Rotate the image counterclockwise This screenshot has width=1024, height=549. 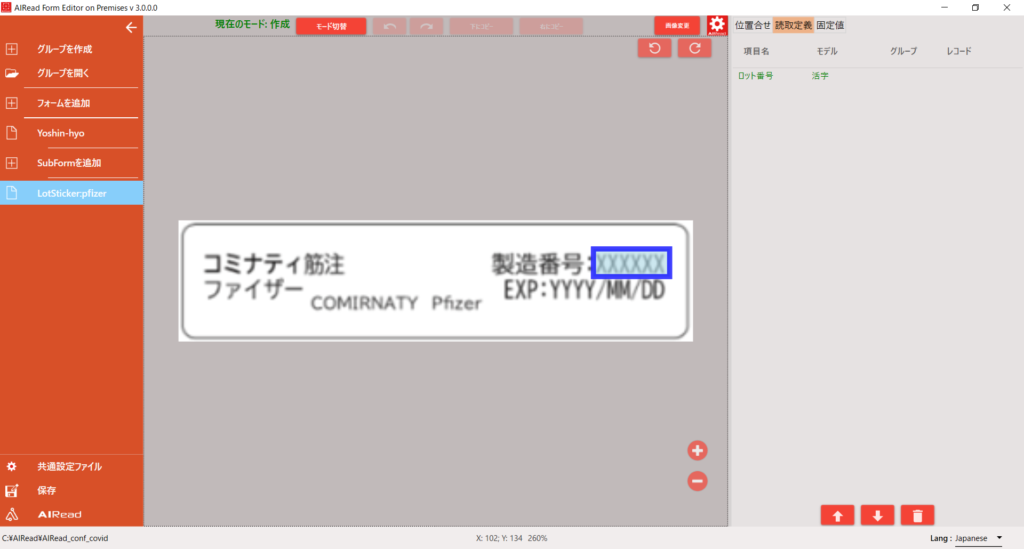coord(654,48)
